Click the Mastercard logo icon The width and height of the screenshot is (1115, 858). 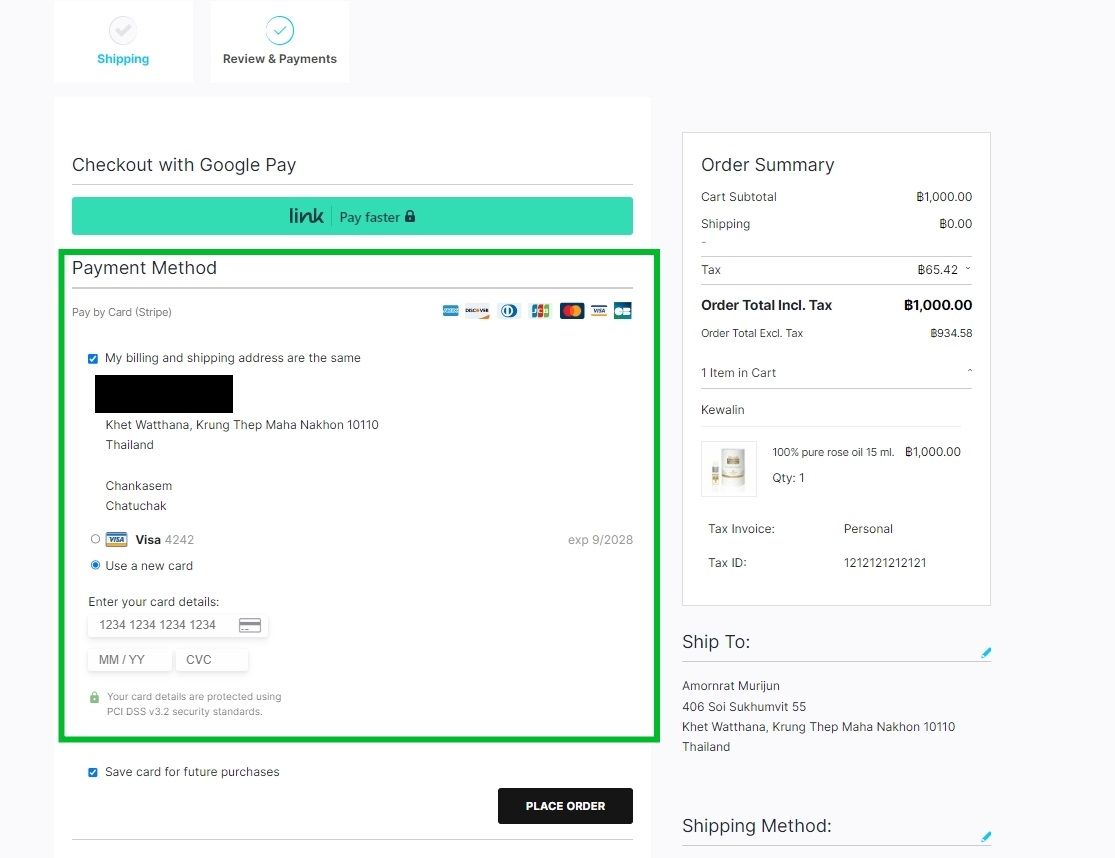572,311
